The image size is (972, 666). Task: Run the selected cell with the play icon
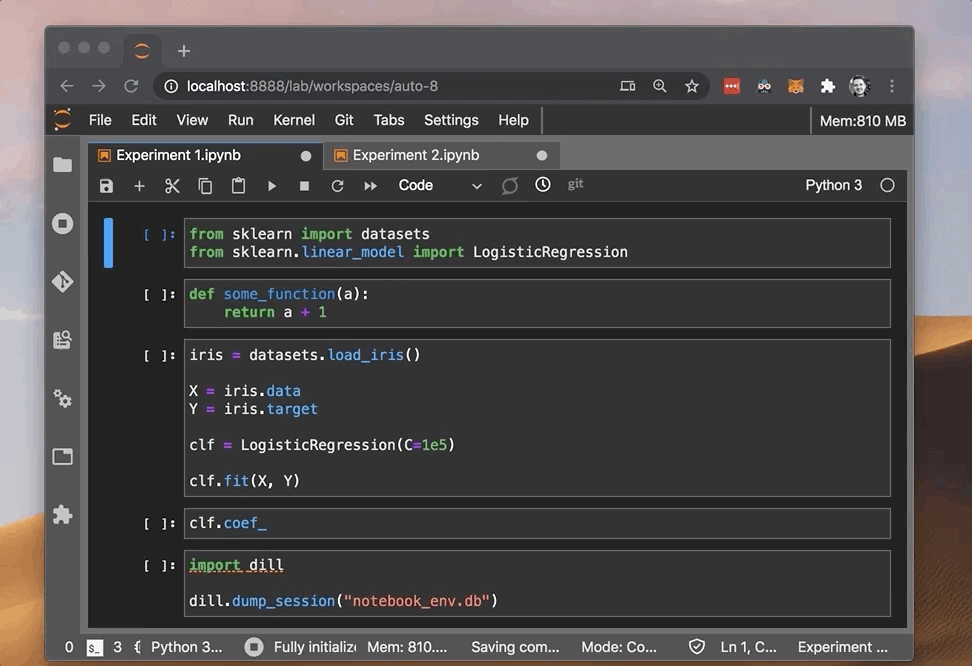pyautogui.click(x=271, y=186)
